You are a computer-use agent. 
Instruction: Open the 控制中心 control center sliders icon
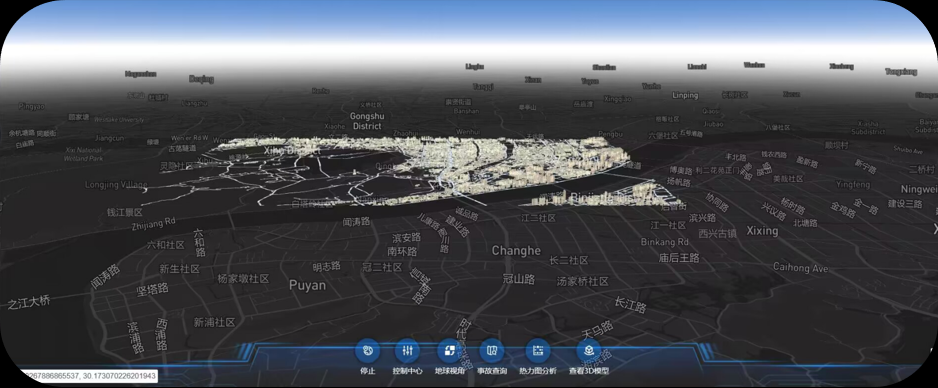(x=407, y=351)
